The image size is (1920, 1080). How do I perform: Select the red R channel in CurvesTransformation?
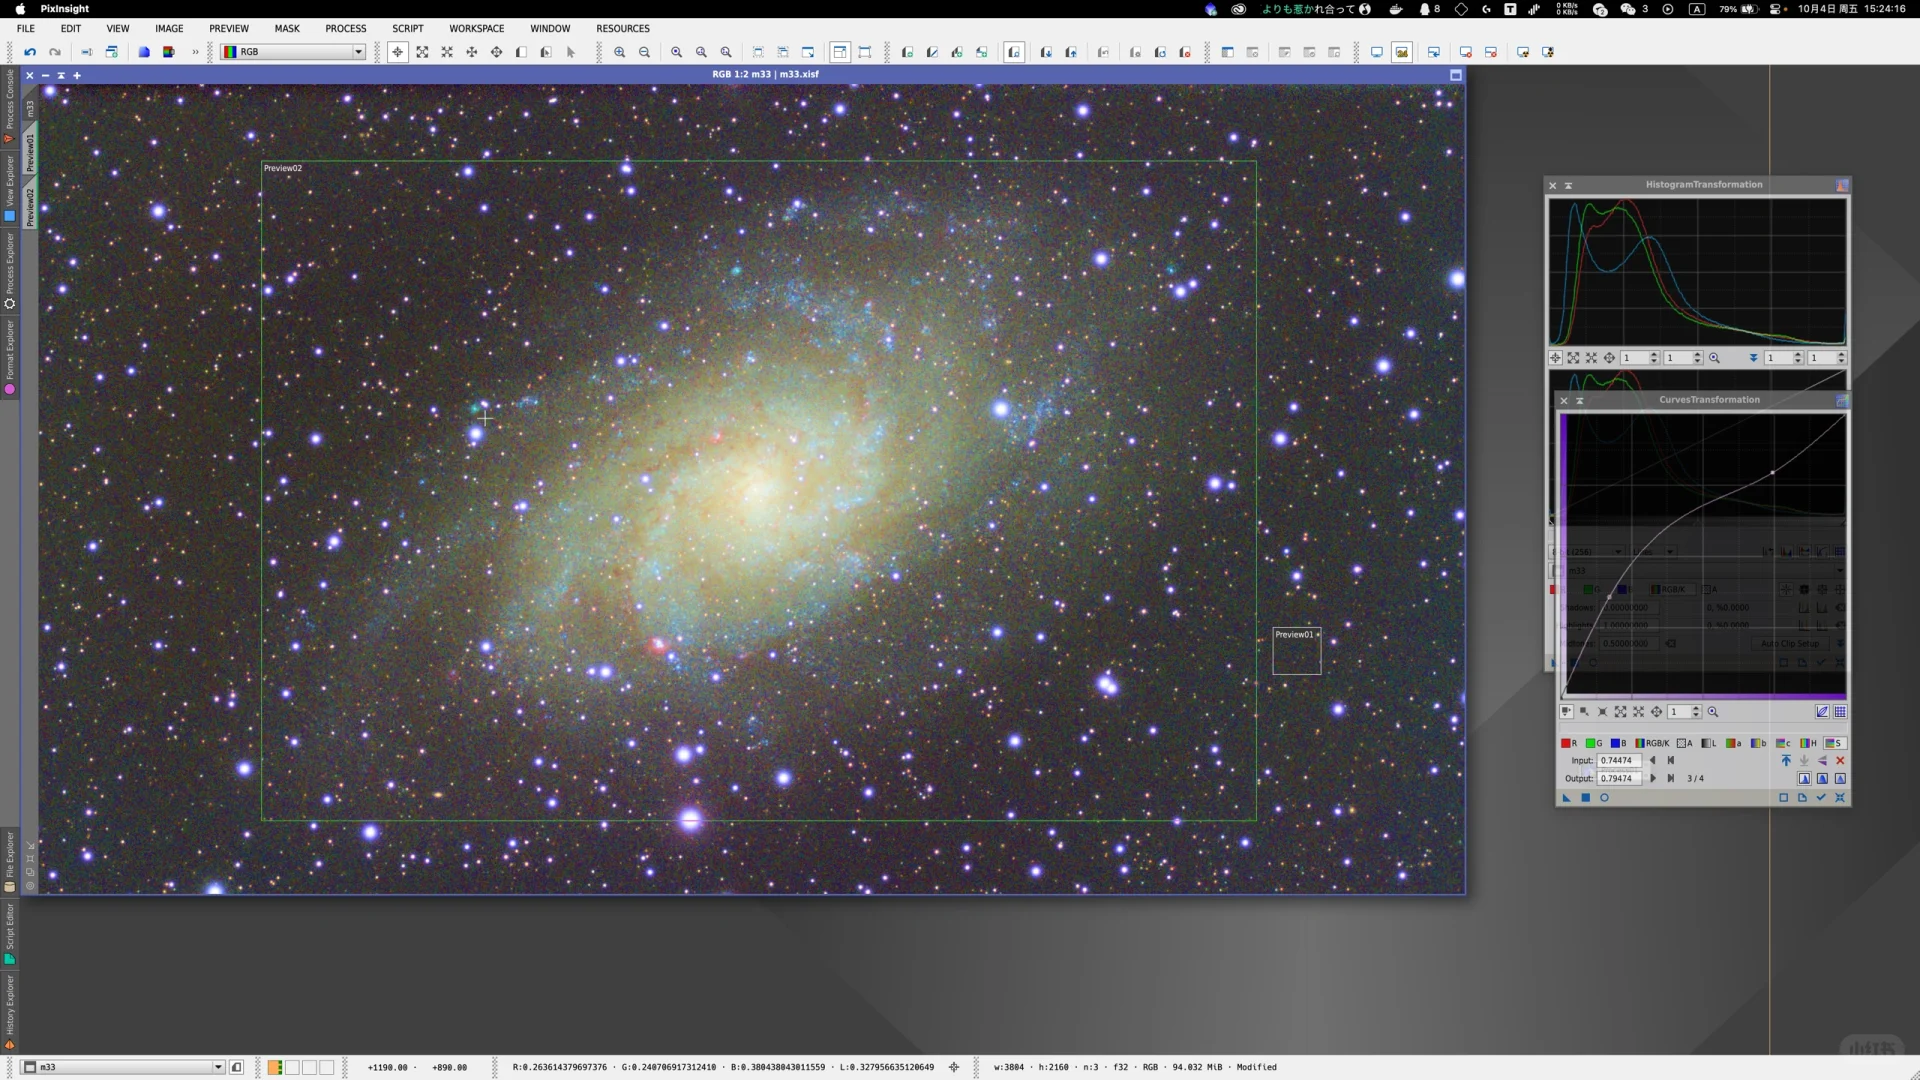click(1569, 743)
